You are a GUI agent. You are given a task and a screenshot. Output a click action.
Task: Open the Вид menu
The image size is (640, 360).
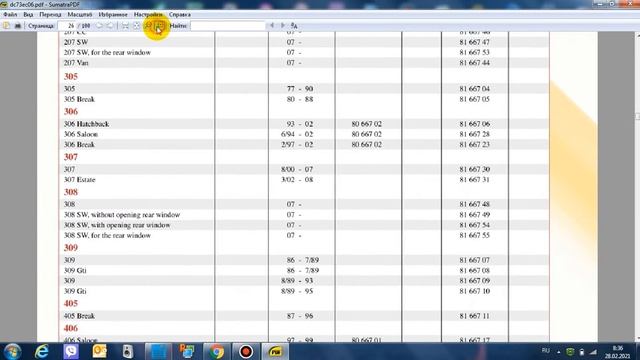(x=28, y=14)
